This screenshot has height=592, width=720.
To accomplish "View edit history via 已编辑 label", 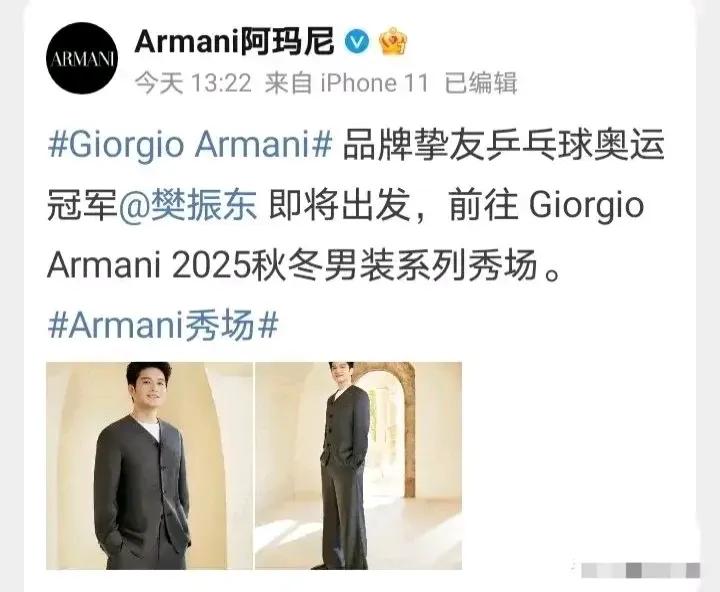I will click(x=481, y=84).
